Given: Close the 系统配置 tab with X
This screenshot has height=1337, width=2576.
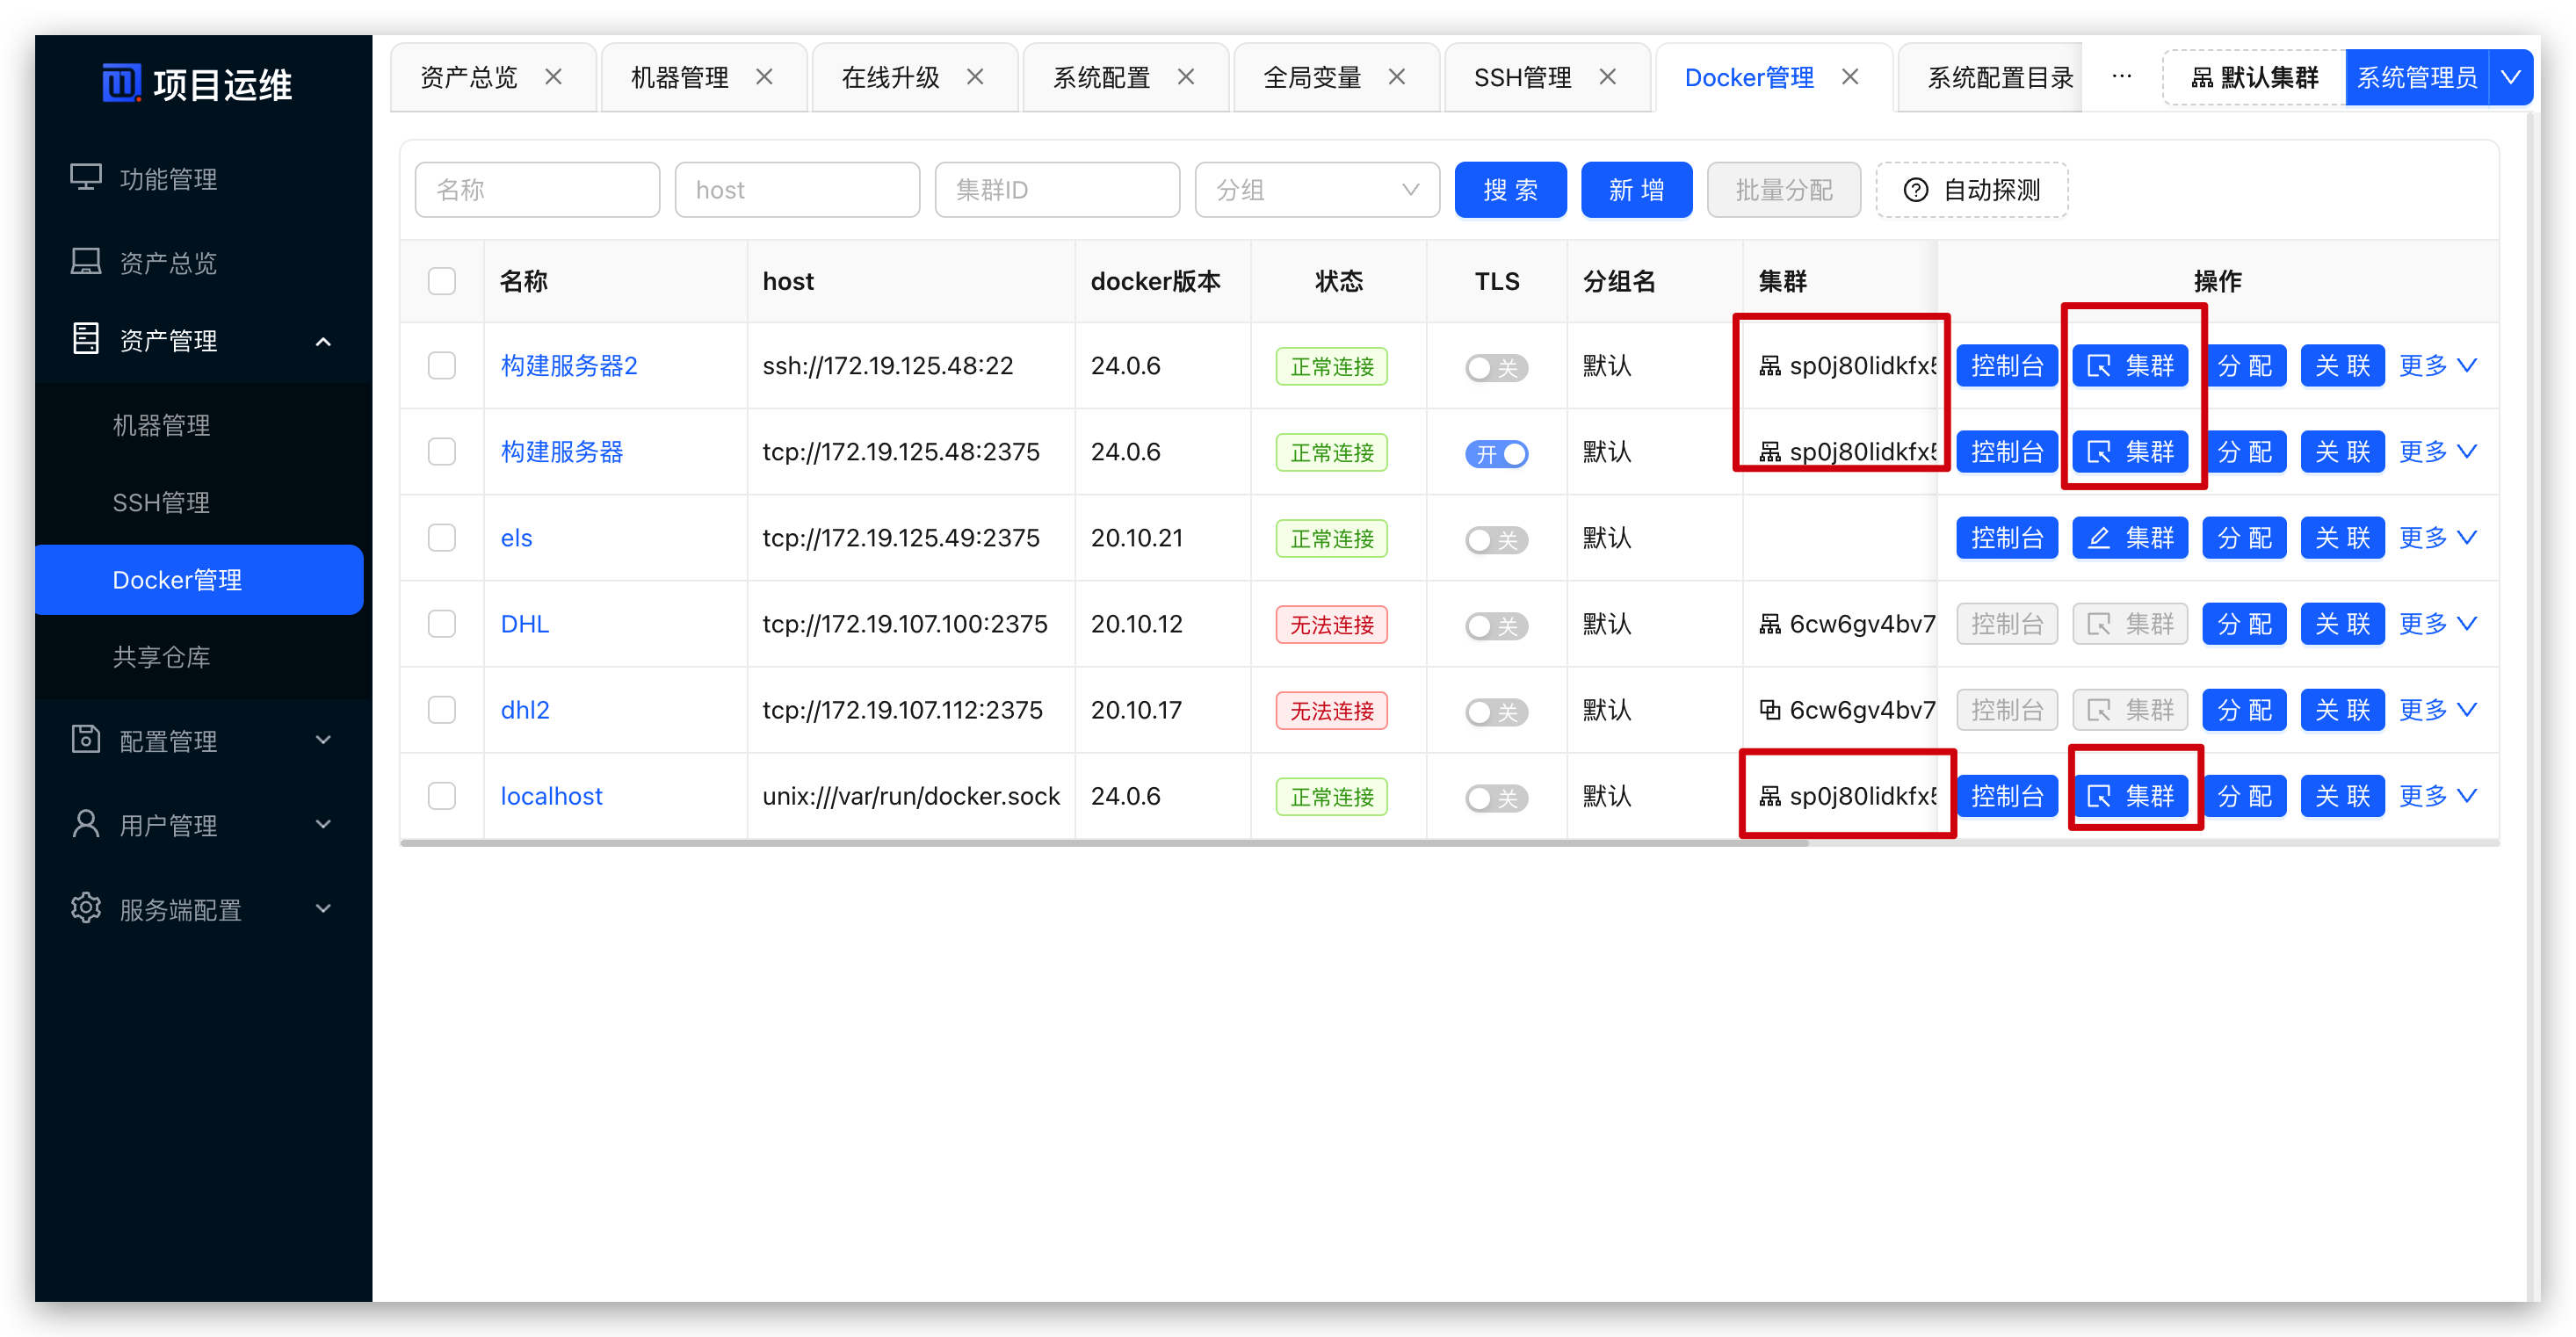Looking at the screenshot, I should tap(1186, 77).
